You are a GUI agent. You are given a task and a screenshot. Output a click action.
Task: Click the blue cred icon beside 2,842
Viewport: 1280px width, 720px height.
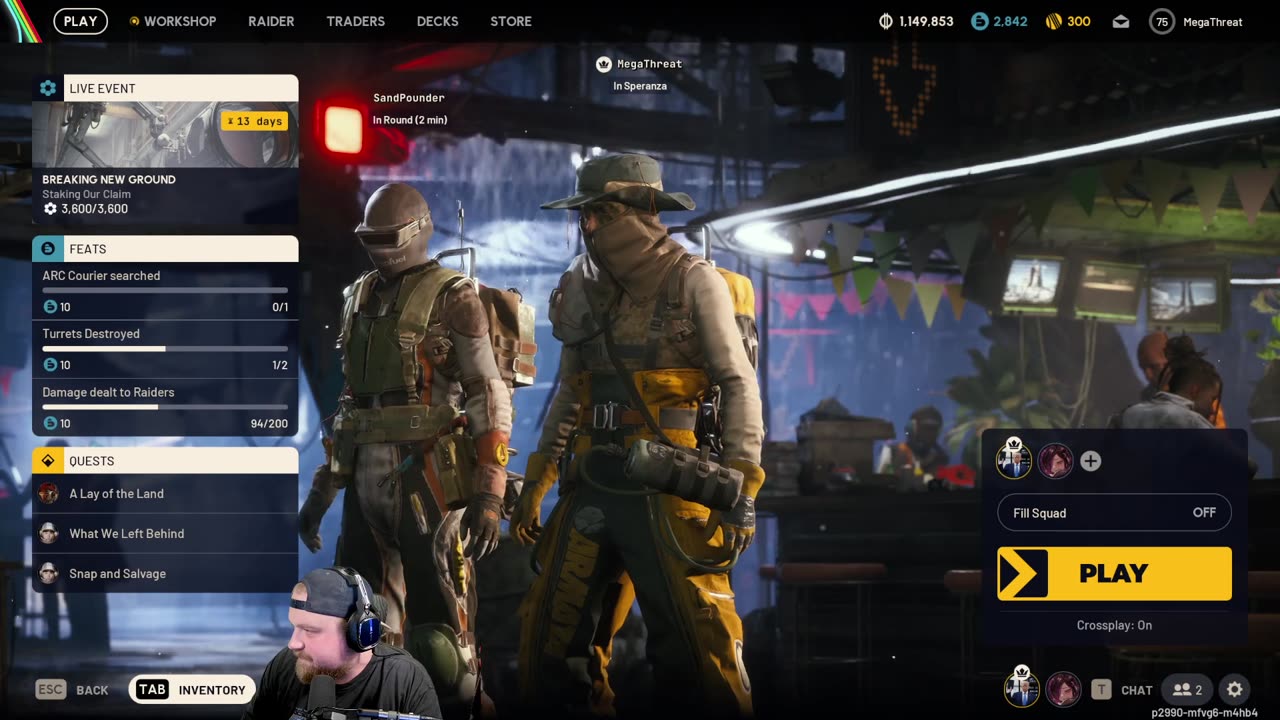(980, 21)
